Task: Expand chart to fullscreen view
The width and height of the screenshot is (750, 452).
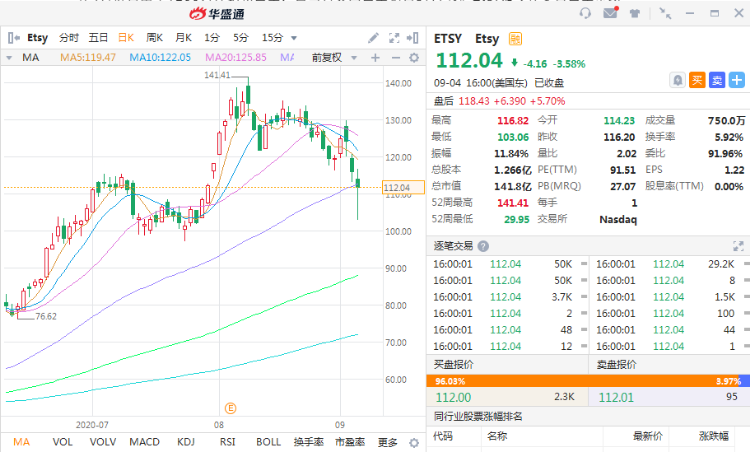Action: tap(394, 38)
